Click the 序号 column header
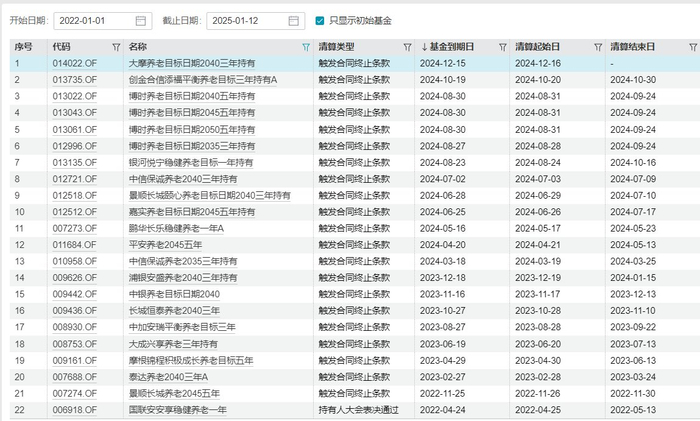700x421 pixels. point(23,47)
